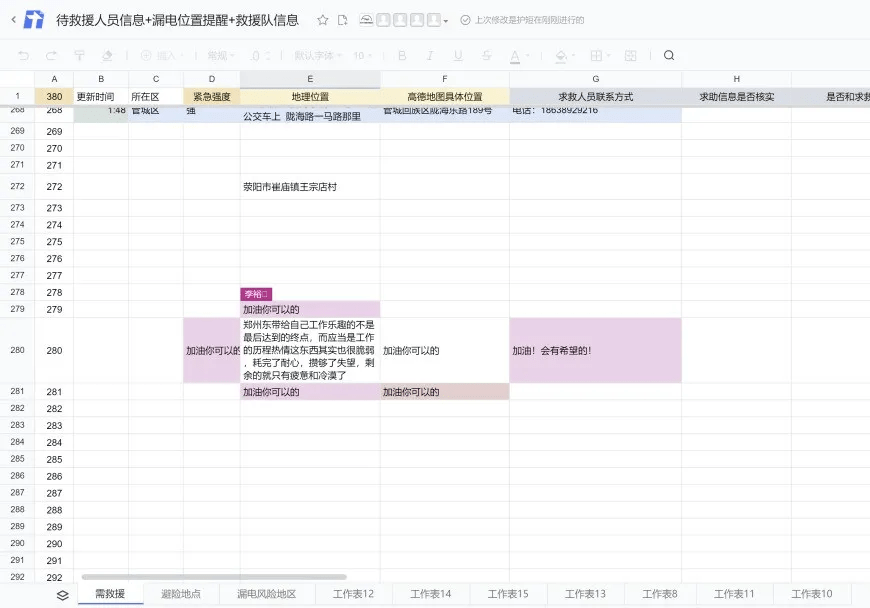Switch to the 工作表8 sheet tab

click(660, 594)
